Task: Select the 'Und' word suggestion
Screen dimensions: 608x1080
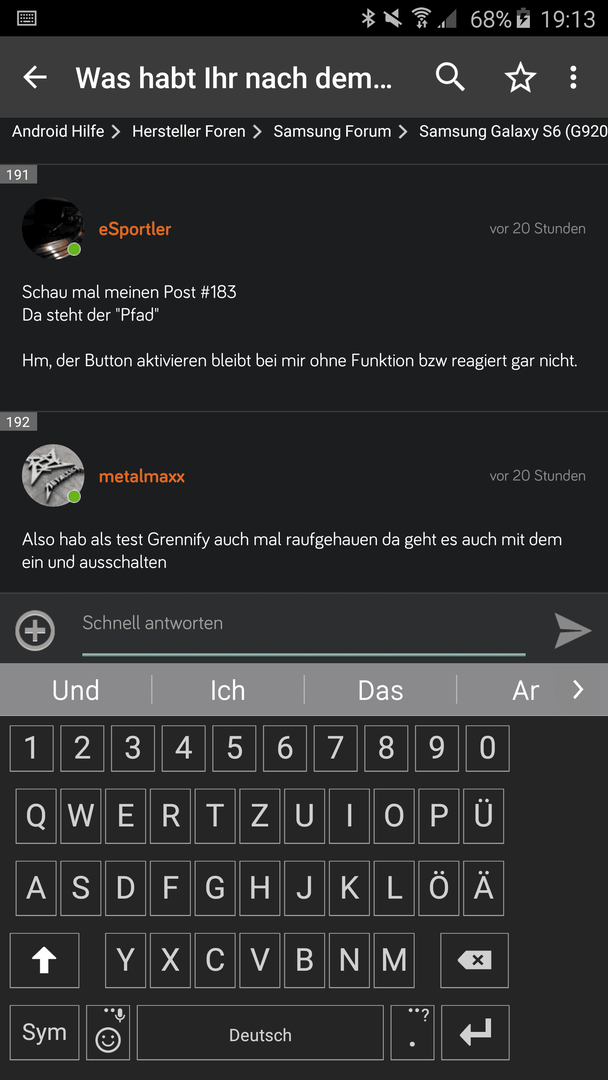Action: (76, 689)
